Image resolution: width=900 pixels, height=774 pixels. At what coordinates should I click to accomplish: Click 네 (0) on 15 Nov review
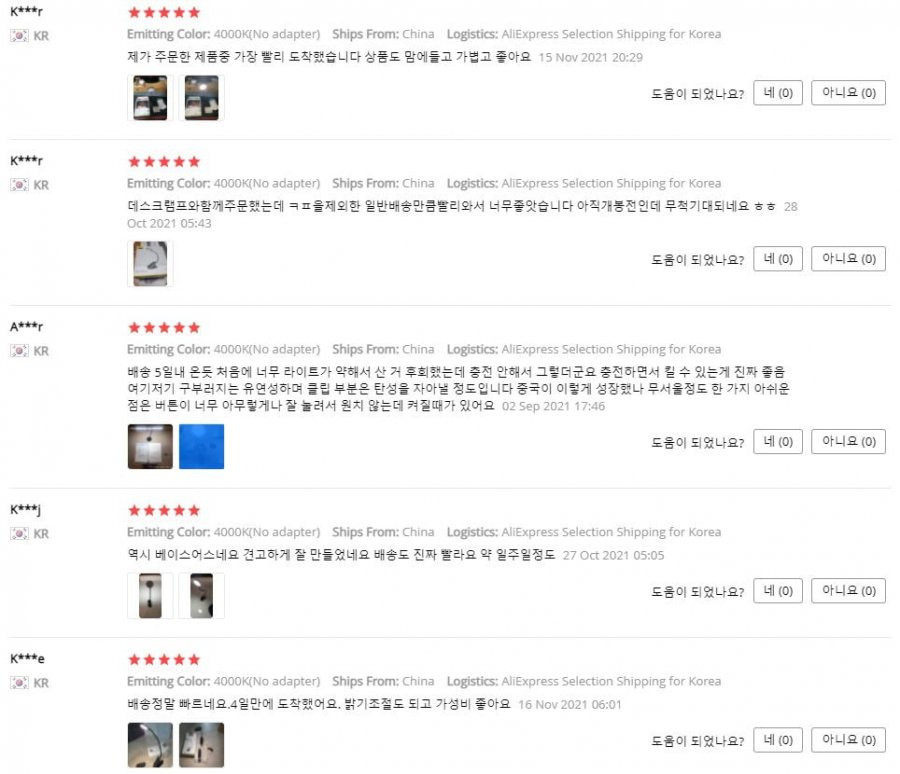(778, 93)
